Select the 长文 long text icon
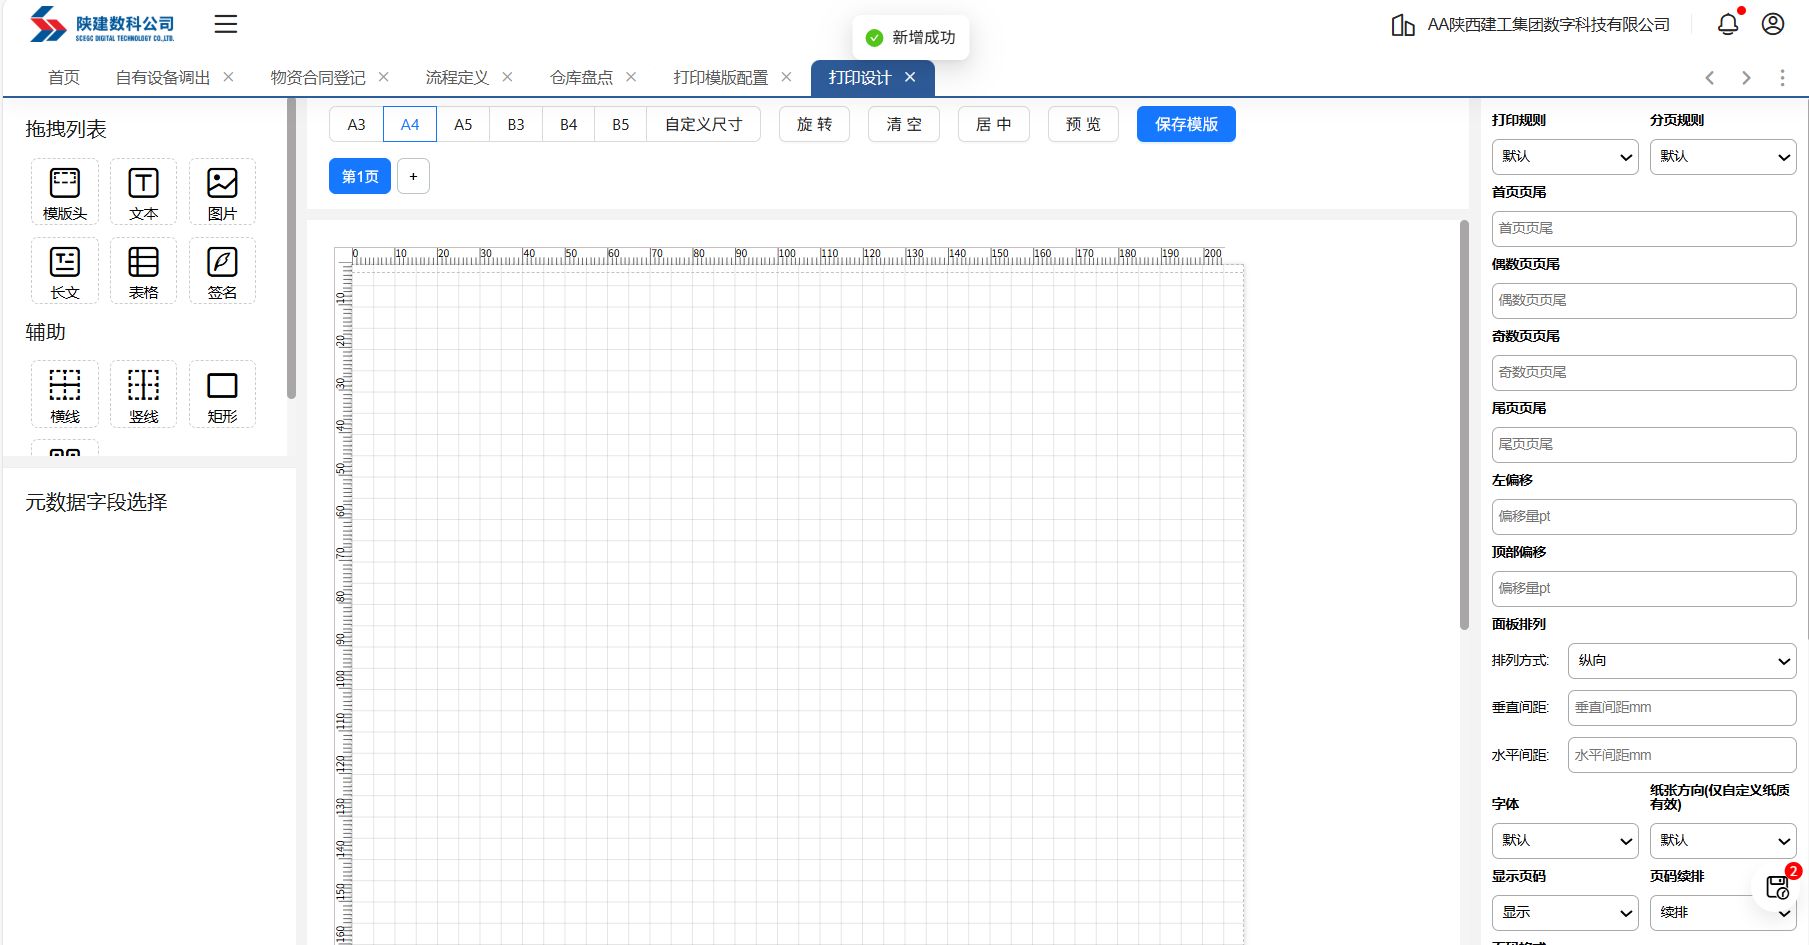The image size is (1809, 945). pyautogui.click(x=65, y=271)
